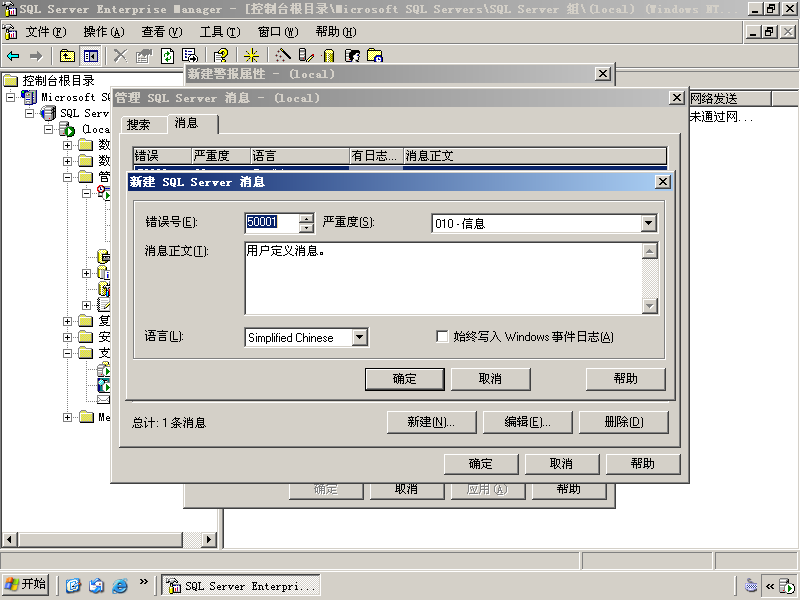This screenshot has width=800, height=600.
Task: Click the Register Server toolbar icon
Action: pos(306,56)
